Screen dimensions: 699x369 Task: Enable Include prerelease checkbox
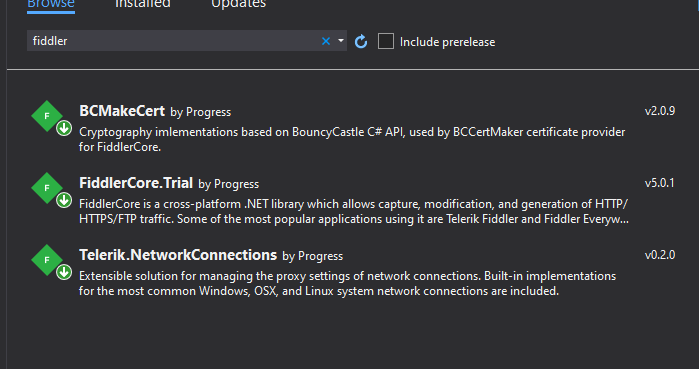click(386, 41)
